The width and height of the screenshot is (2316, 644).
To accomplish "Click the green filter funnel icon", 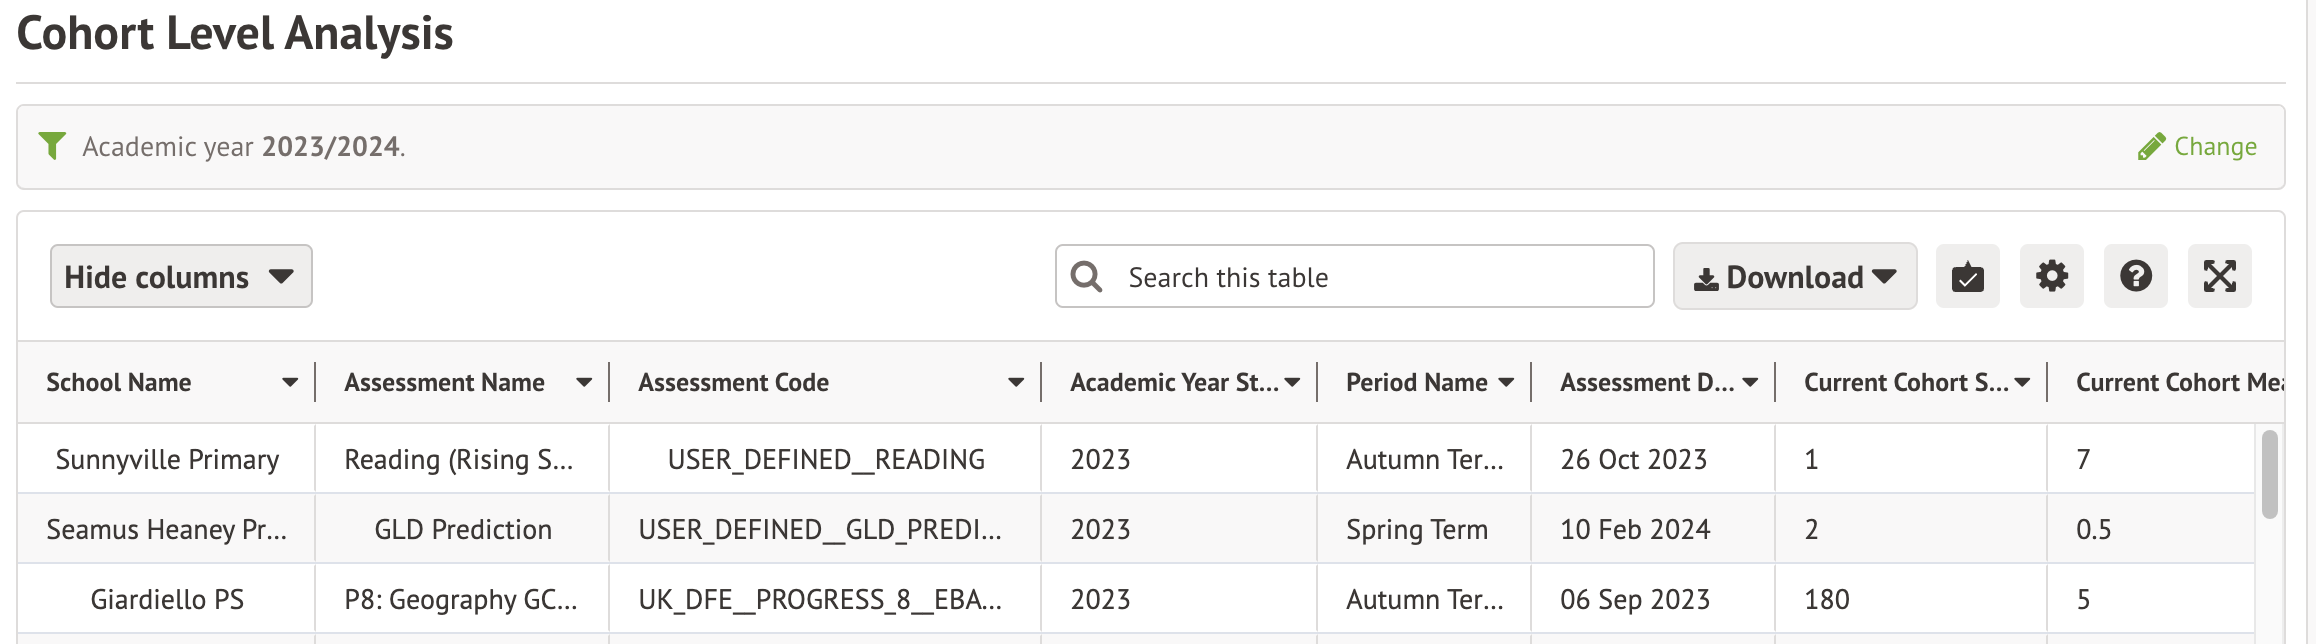I will pyautogui.click(x=52, y=146).
